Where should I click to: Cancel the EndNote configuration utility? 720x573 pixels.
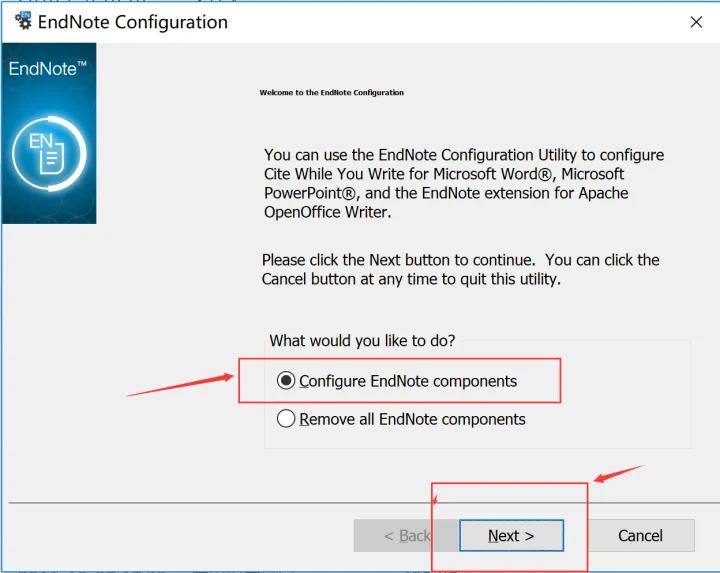pos(640,536)
